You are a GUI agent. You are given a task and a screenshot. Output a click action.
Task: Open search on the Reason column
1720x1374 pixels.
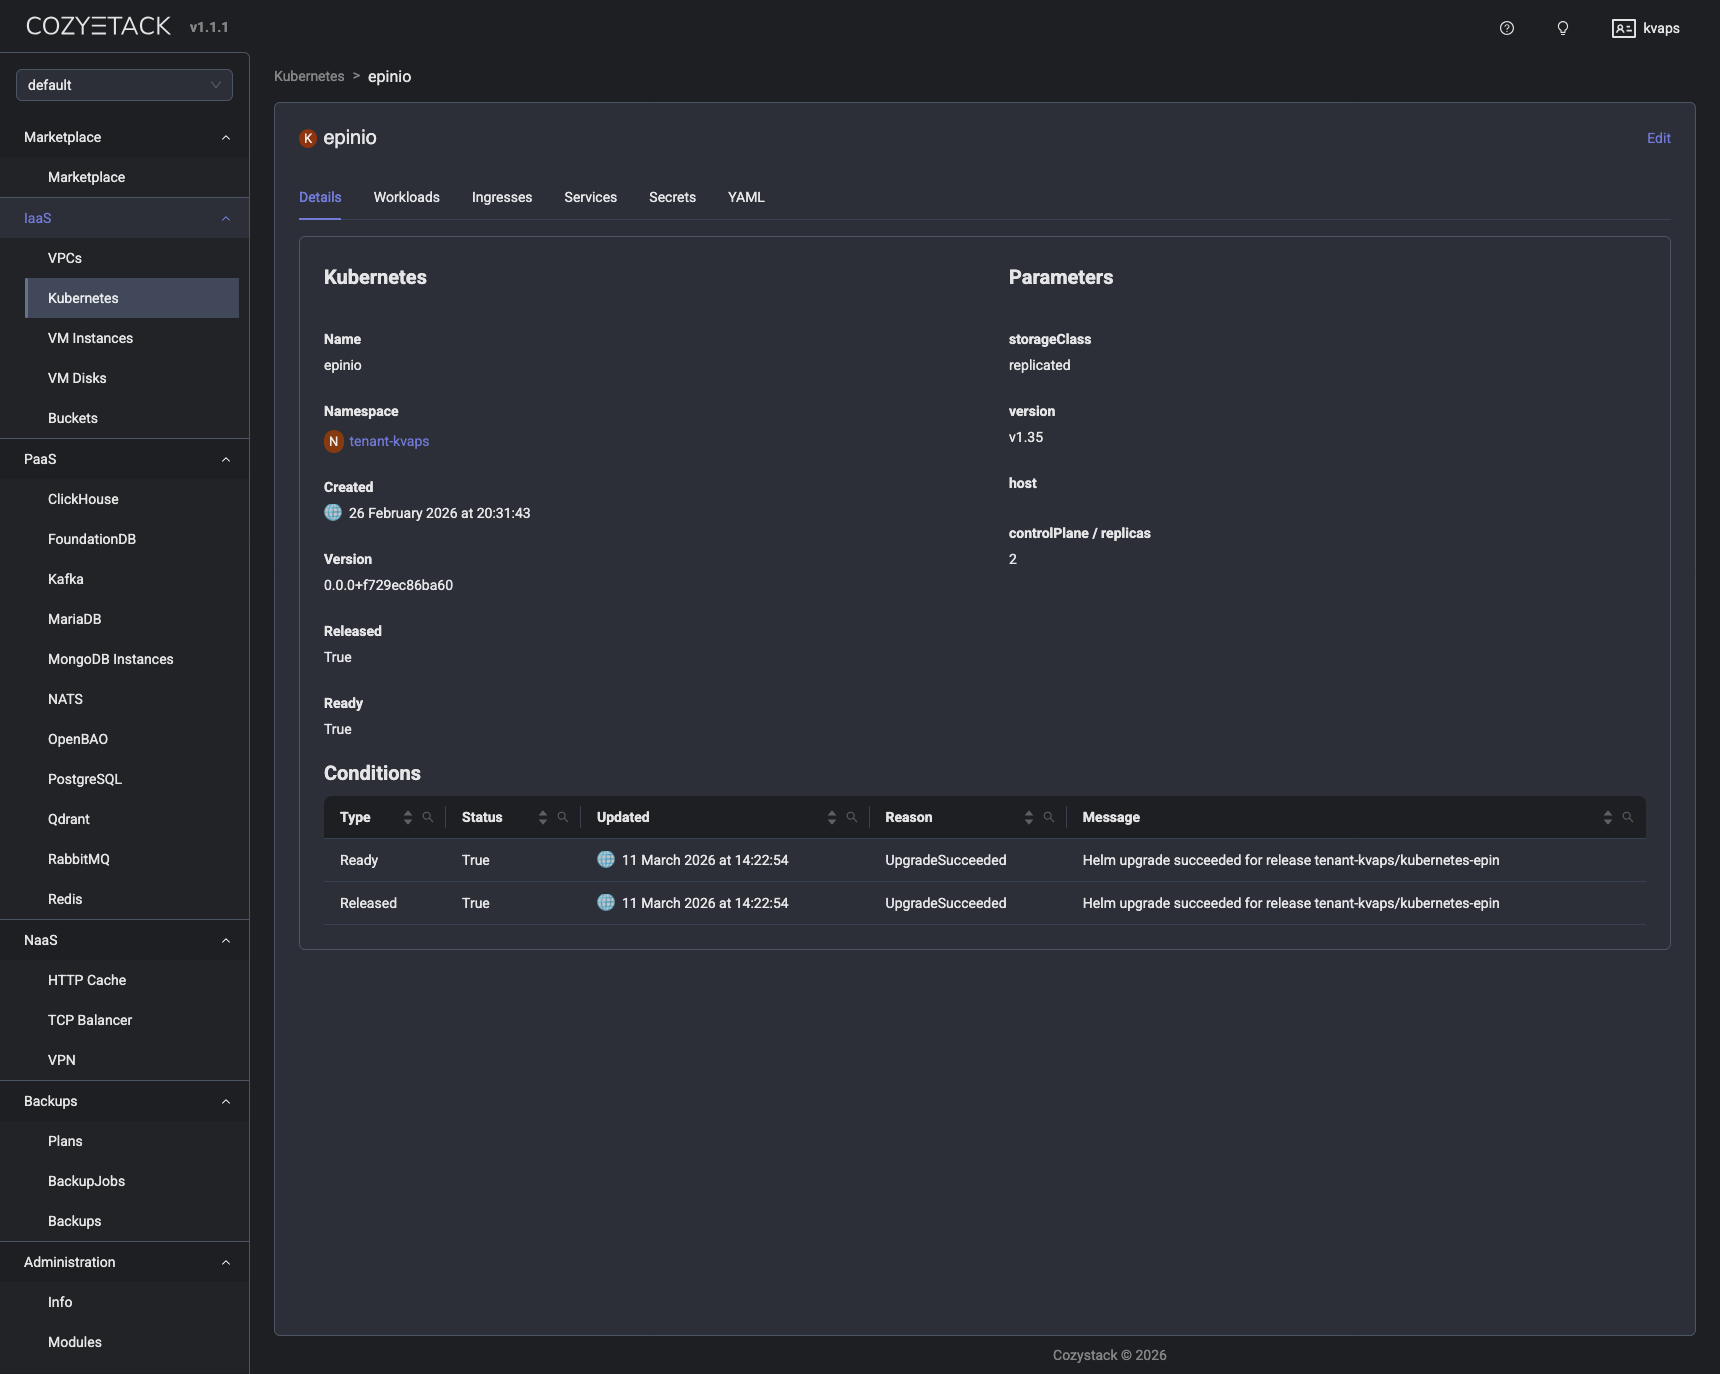pyautogui.click(x=1047, y=817)
